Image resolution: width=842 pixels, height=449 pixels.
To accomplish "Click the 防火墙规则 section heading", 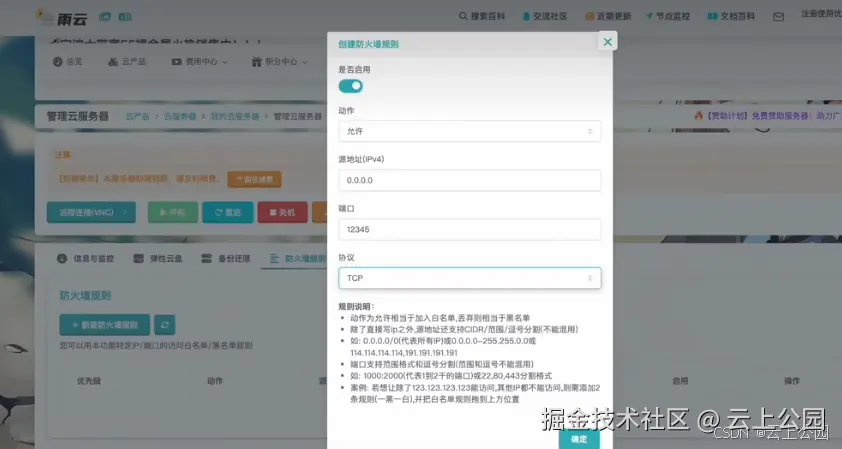I will click(85, 295).
